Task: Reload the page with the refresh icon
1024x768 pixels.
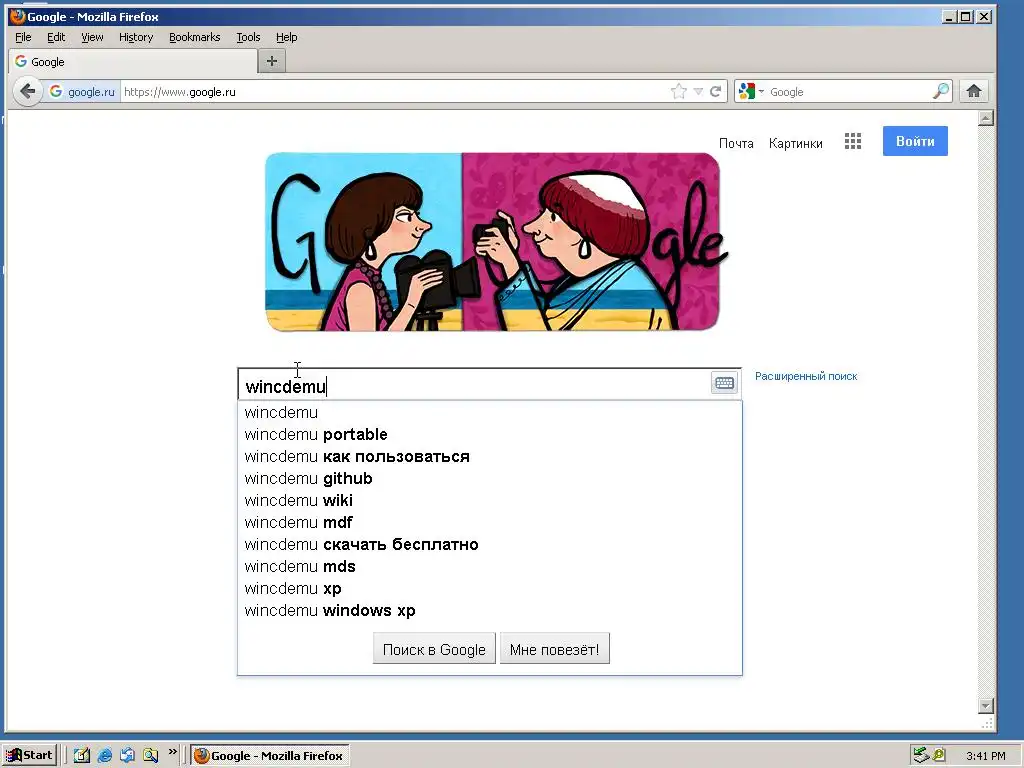Action: point(716,91)
